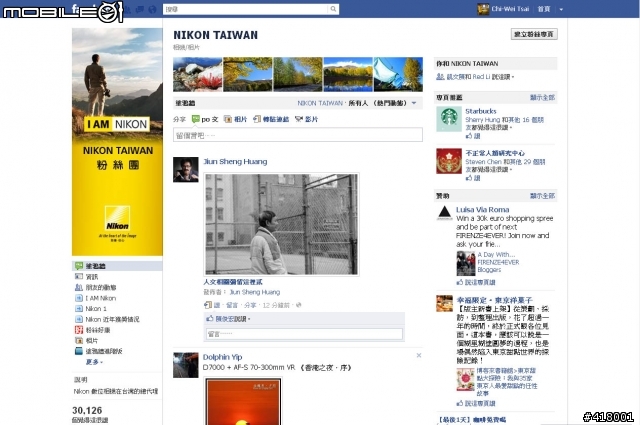Click the I AM NIKON cover image
Viewport: 640px width, 425px height.
click(117, 142)
